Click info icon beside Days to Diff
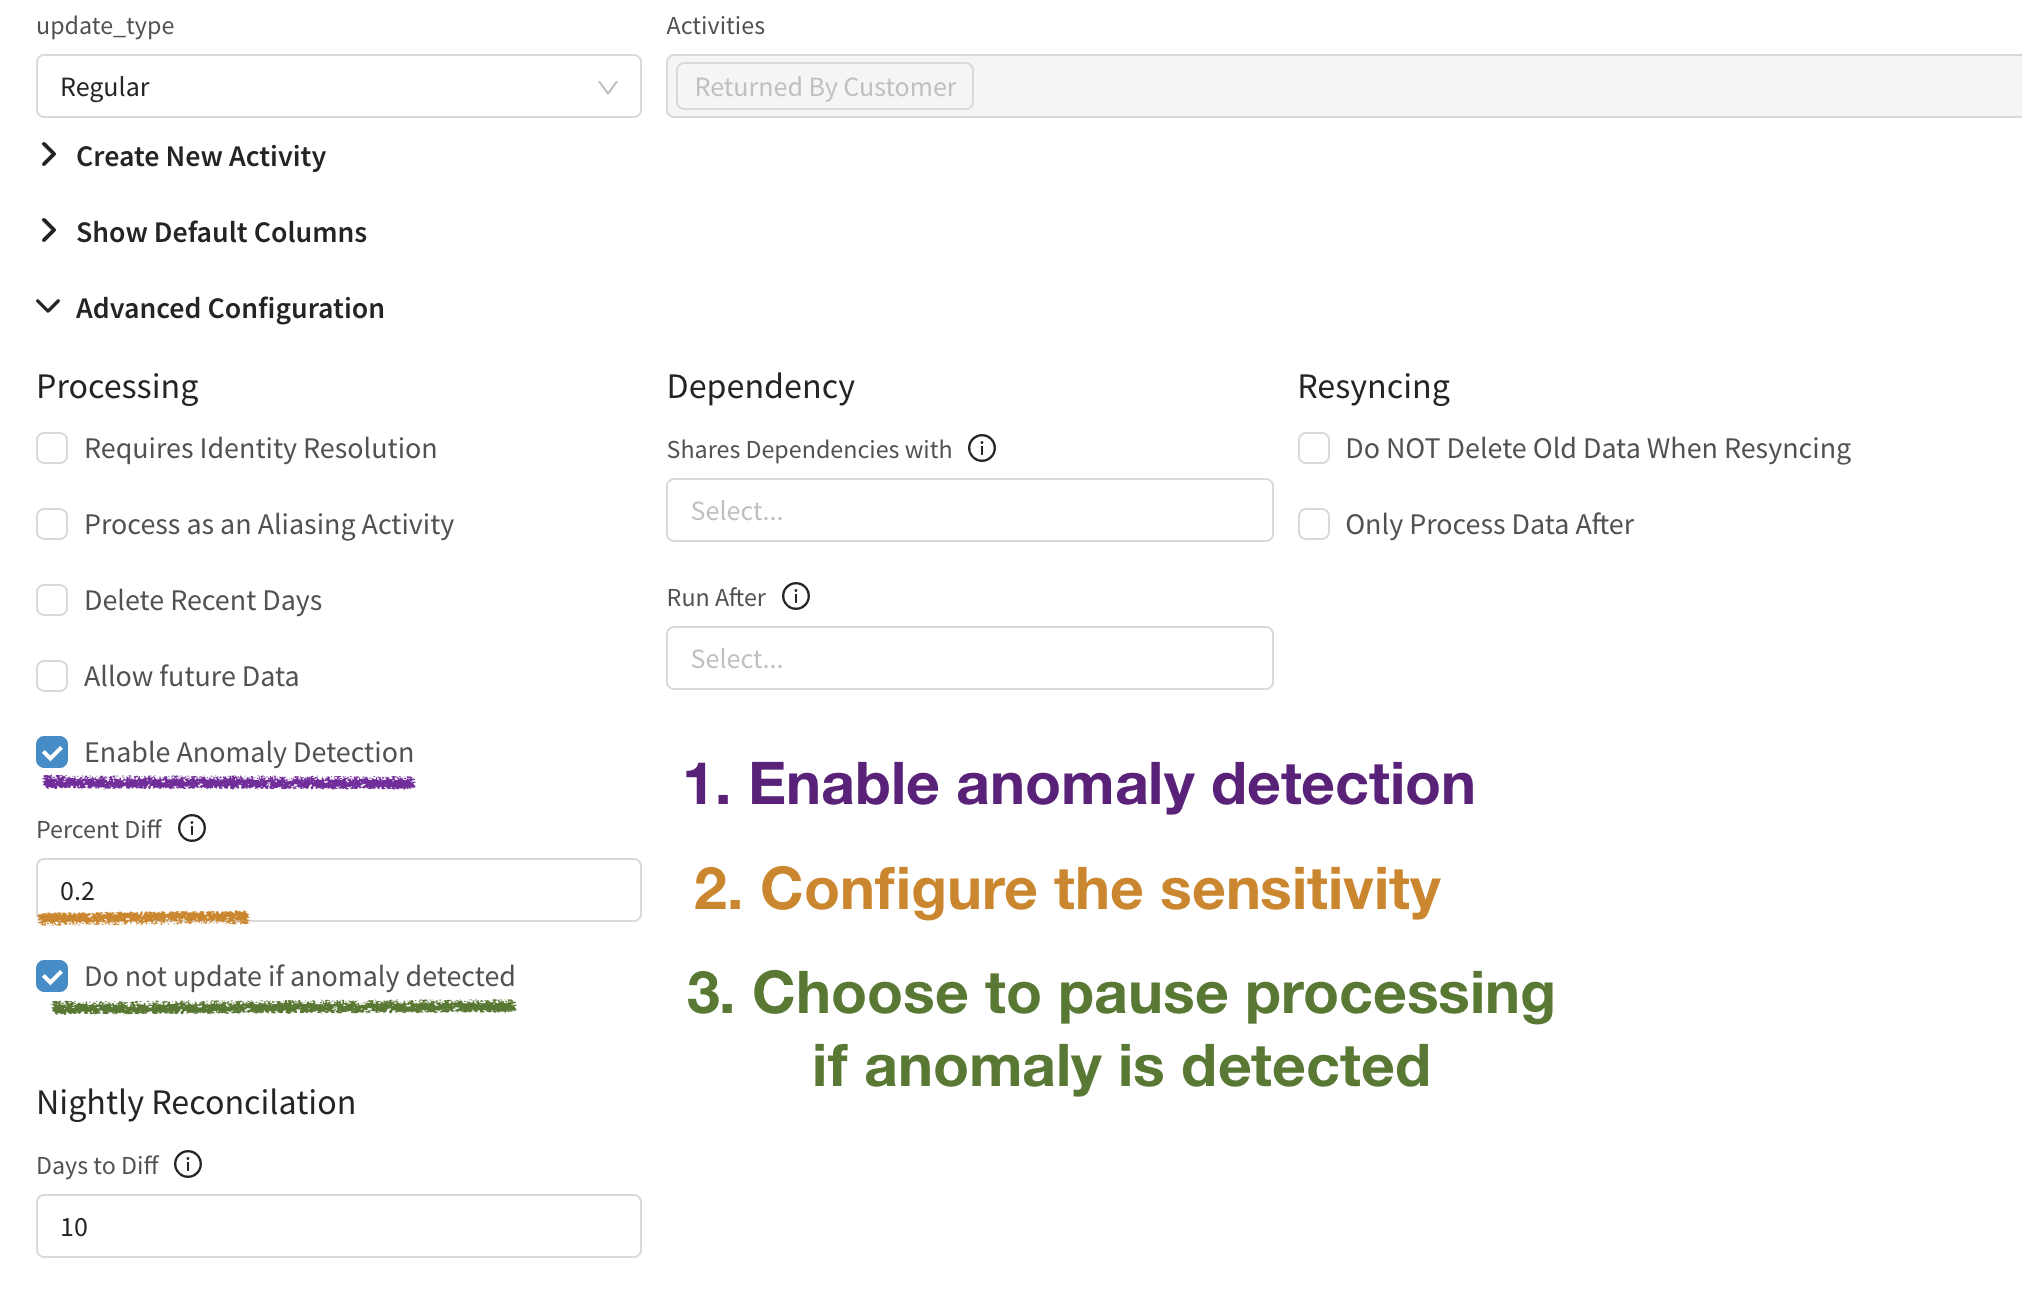Screen dimensions: 2022x1310 tap(188, 1164)
